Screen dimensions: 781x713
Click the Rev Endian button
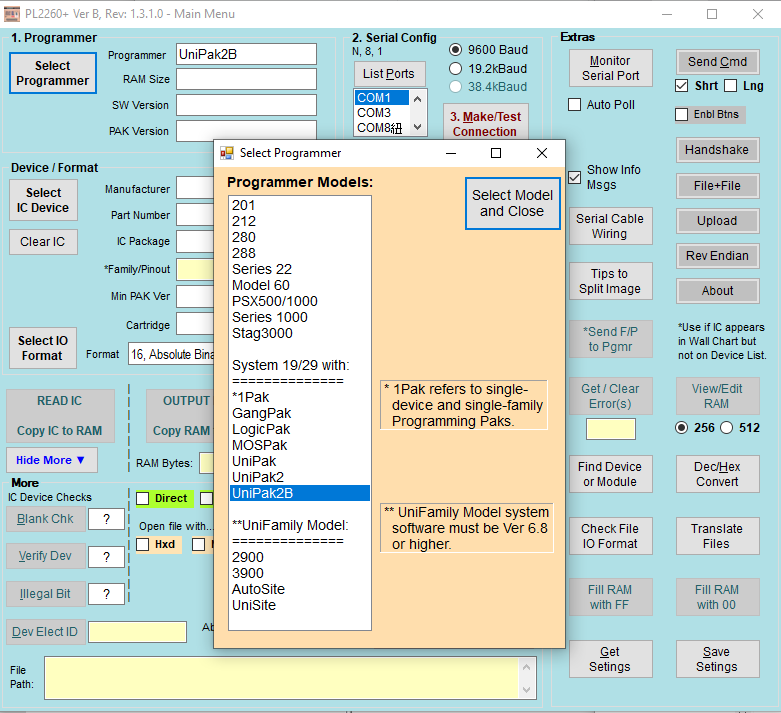click(x=717, y=256)
